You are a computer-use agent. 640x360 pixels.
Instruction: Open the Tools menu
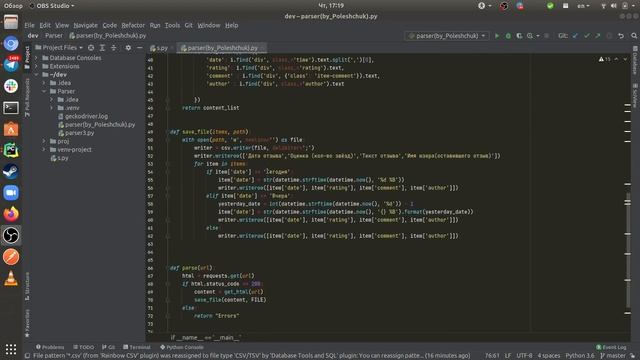(172, 25)
